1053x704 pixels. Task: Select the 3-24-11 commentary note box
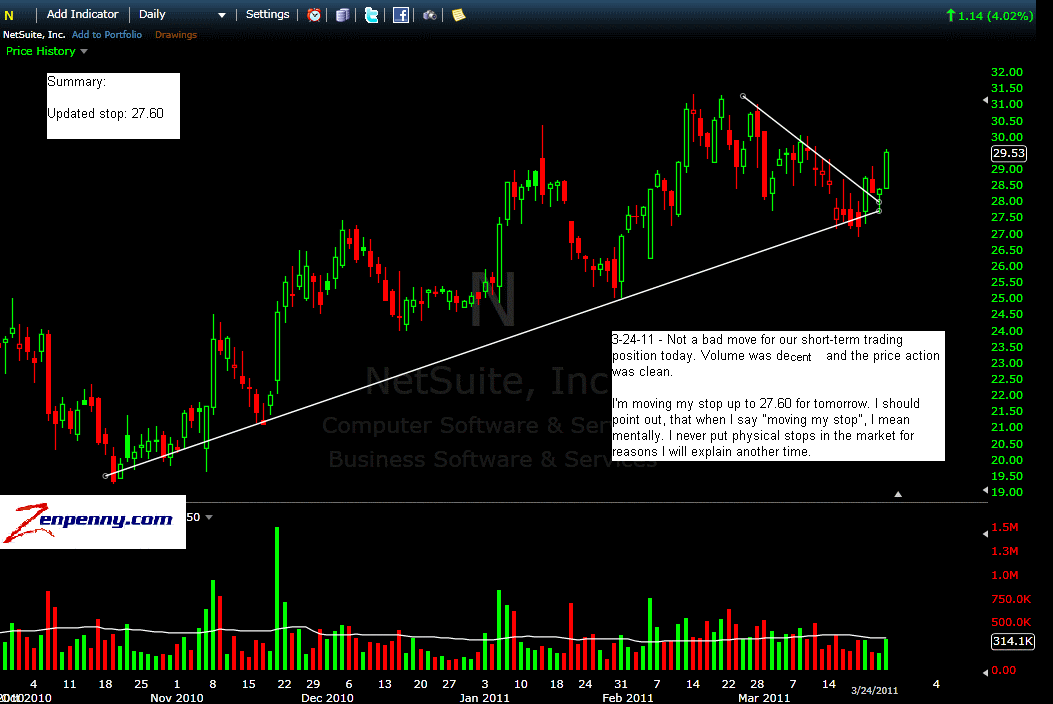(778, 396)
